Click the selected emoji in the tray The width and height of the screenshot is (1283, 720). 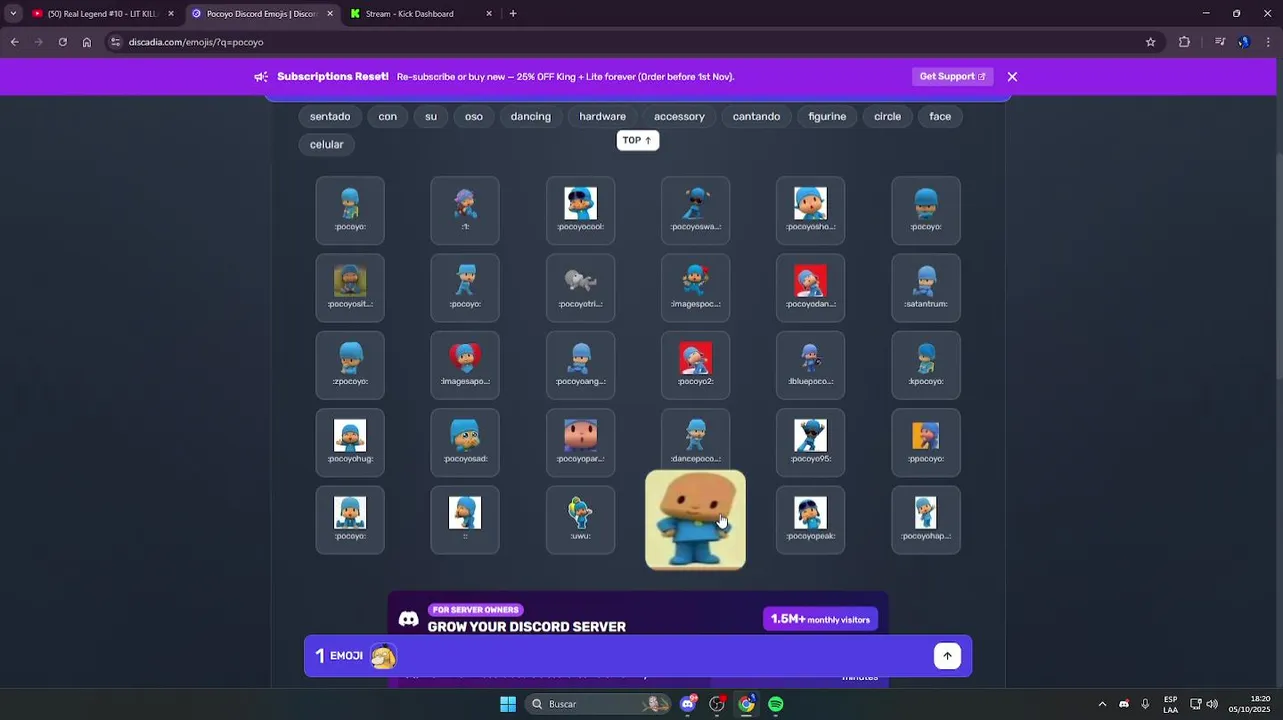coord(383,656)
